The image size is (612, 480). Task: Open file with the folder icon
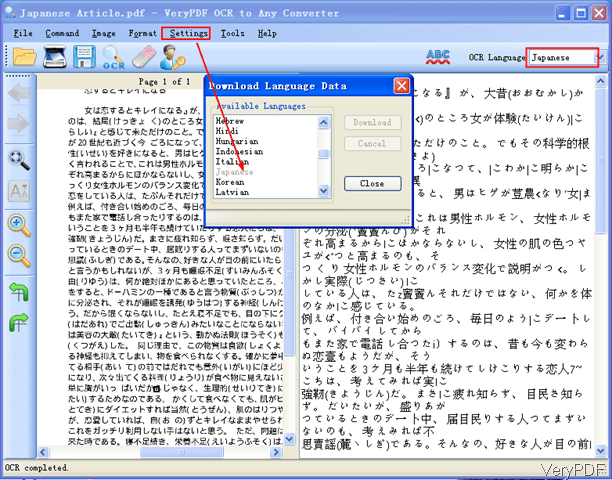tap(25, 57)
